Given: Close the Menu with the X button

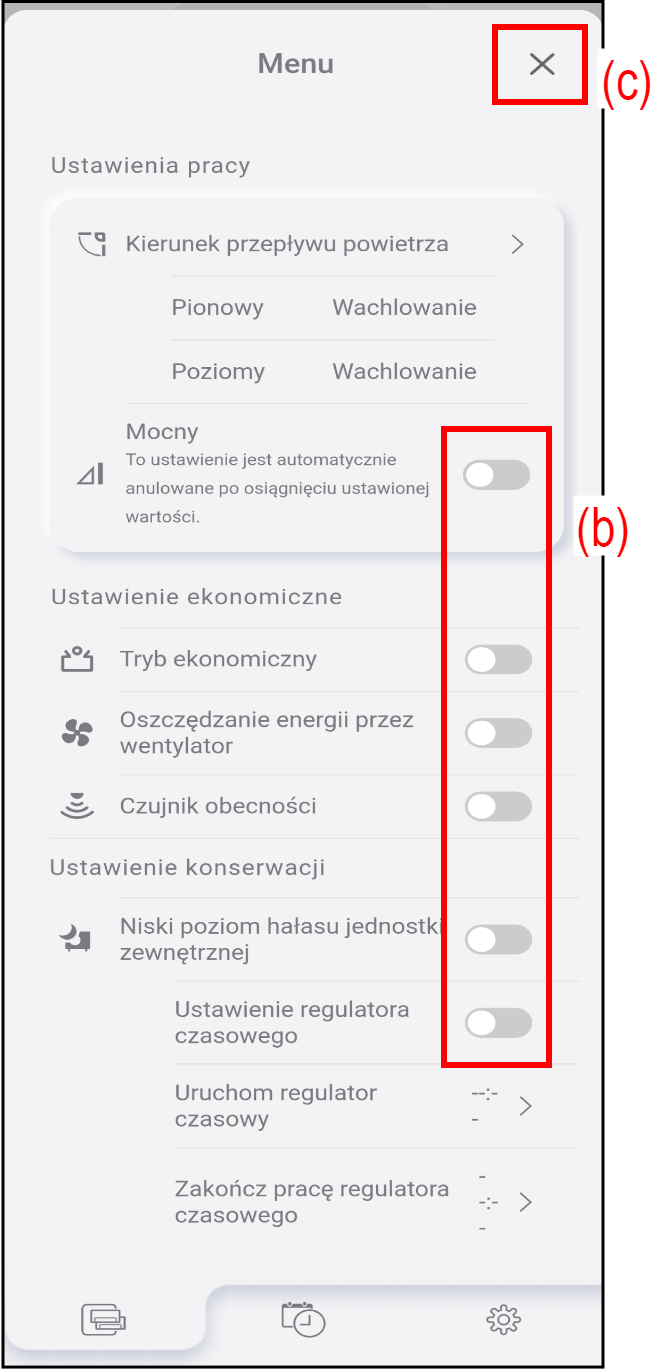Looking at the screenshot, I should click(541, 65).
